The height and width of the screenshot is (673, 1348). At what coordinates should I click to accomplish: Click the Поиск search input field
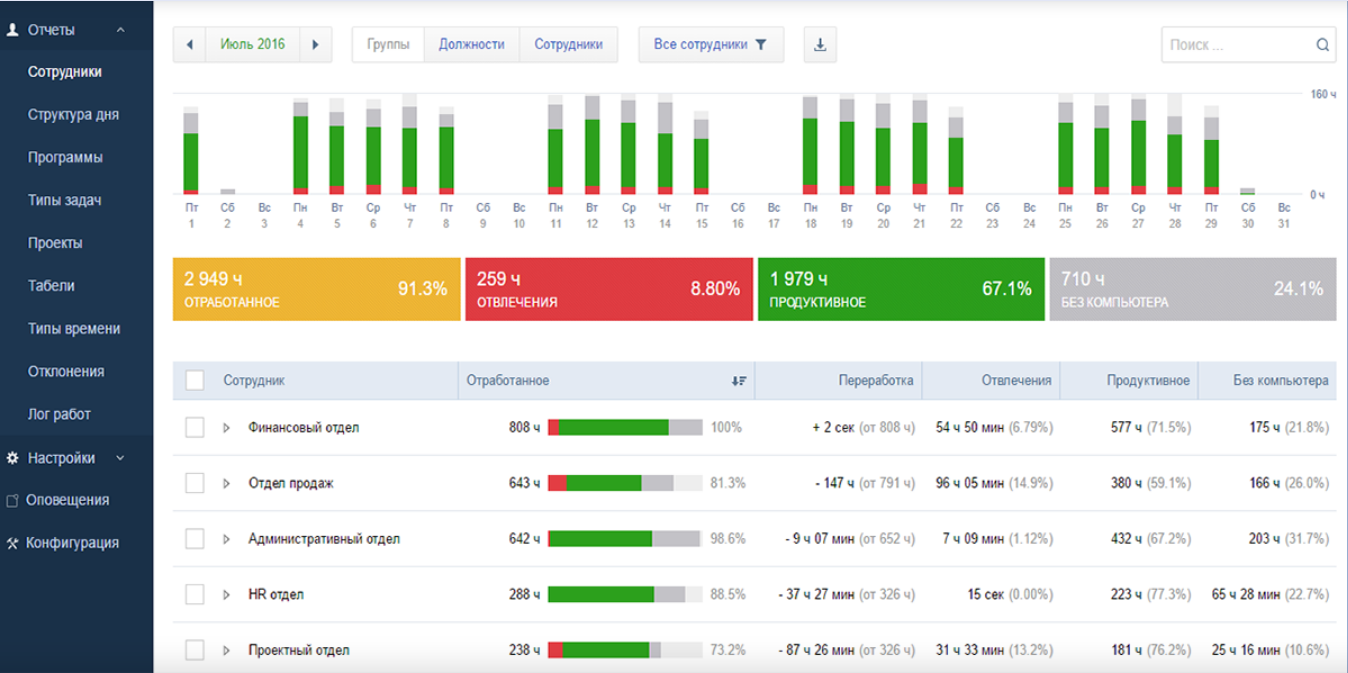tap(1236, 45)
